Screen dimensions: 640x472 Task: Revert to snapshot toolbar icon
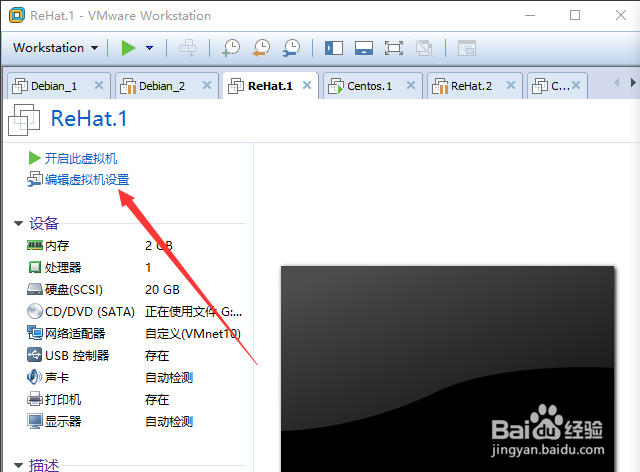click(261, 48)
